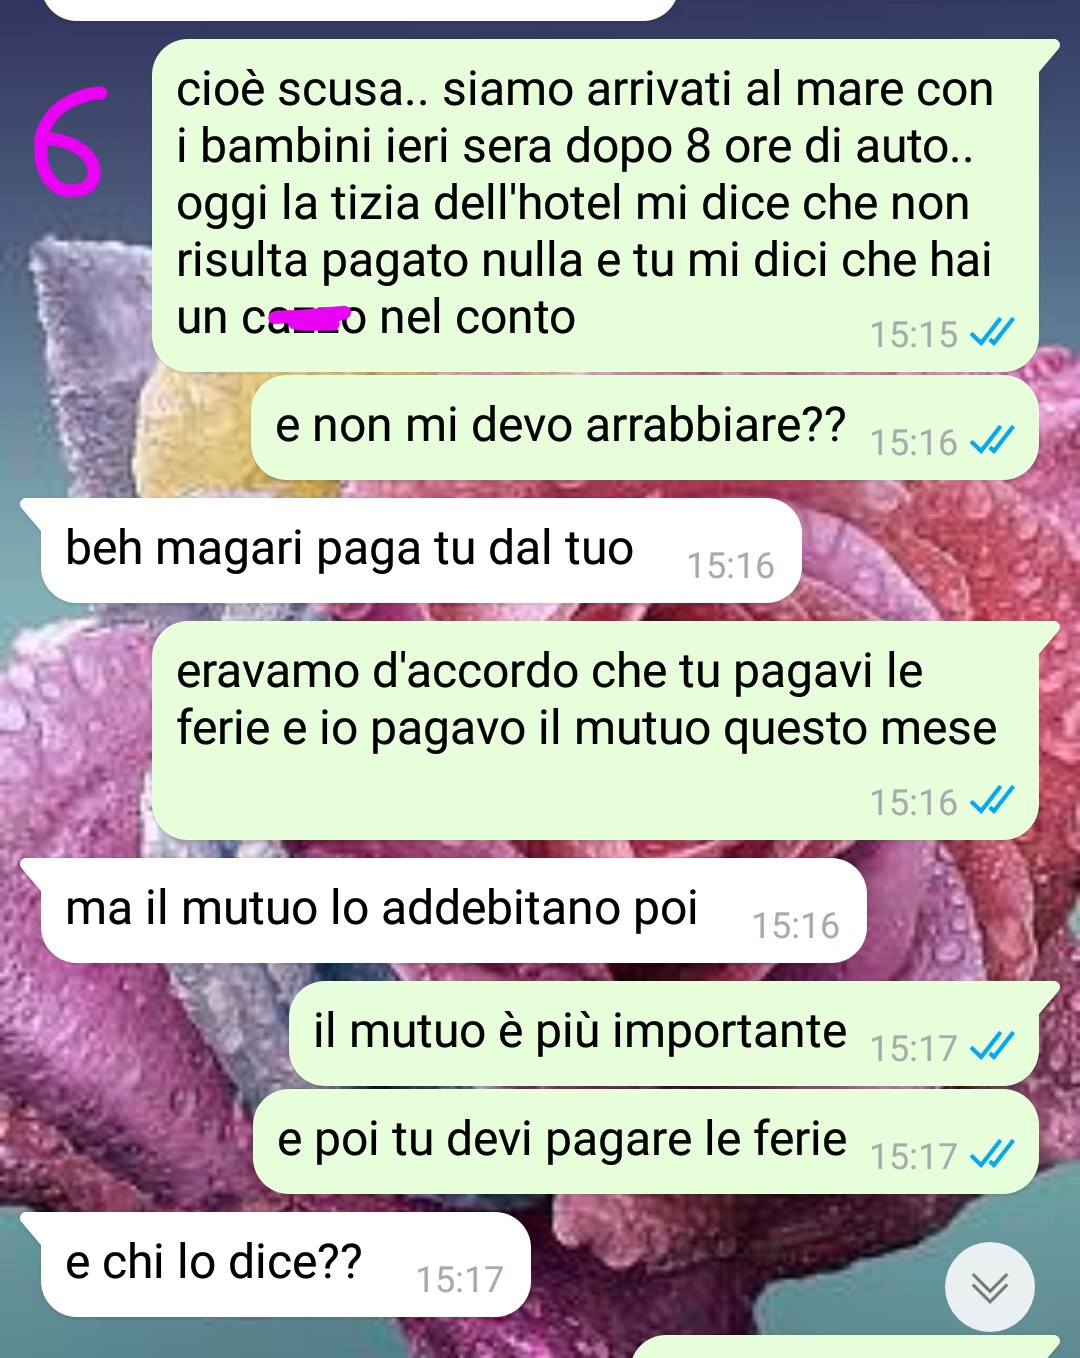Tap 15:16 timestamp on 'beh magari paga' message
Screen dimensions: 1080x1358
coord(730,566)
